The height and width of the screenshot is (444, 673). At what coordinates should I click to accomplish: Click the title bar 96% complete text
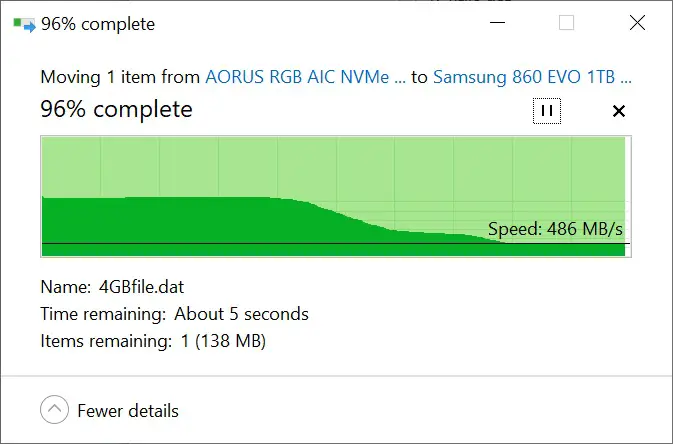(x=98, y=24)
